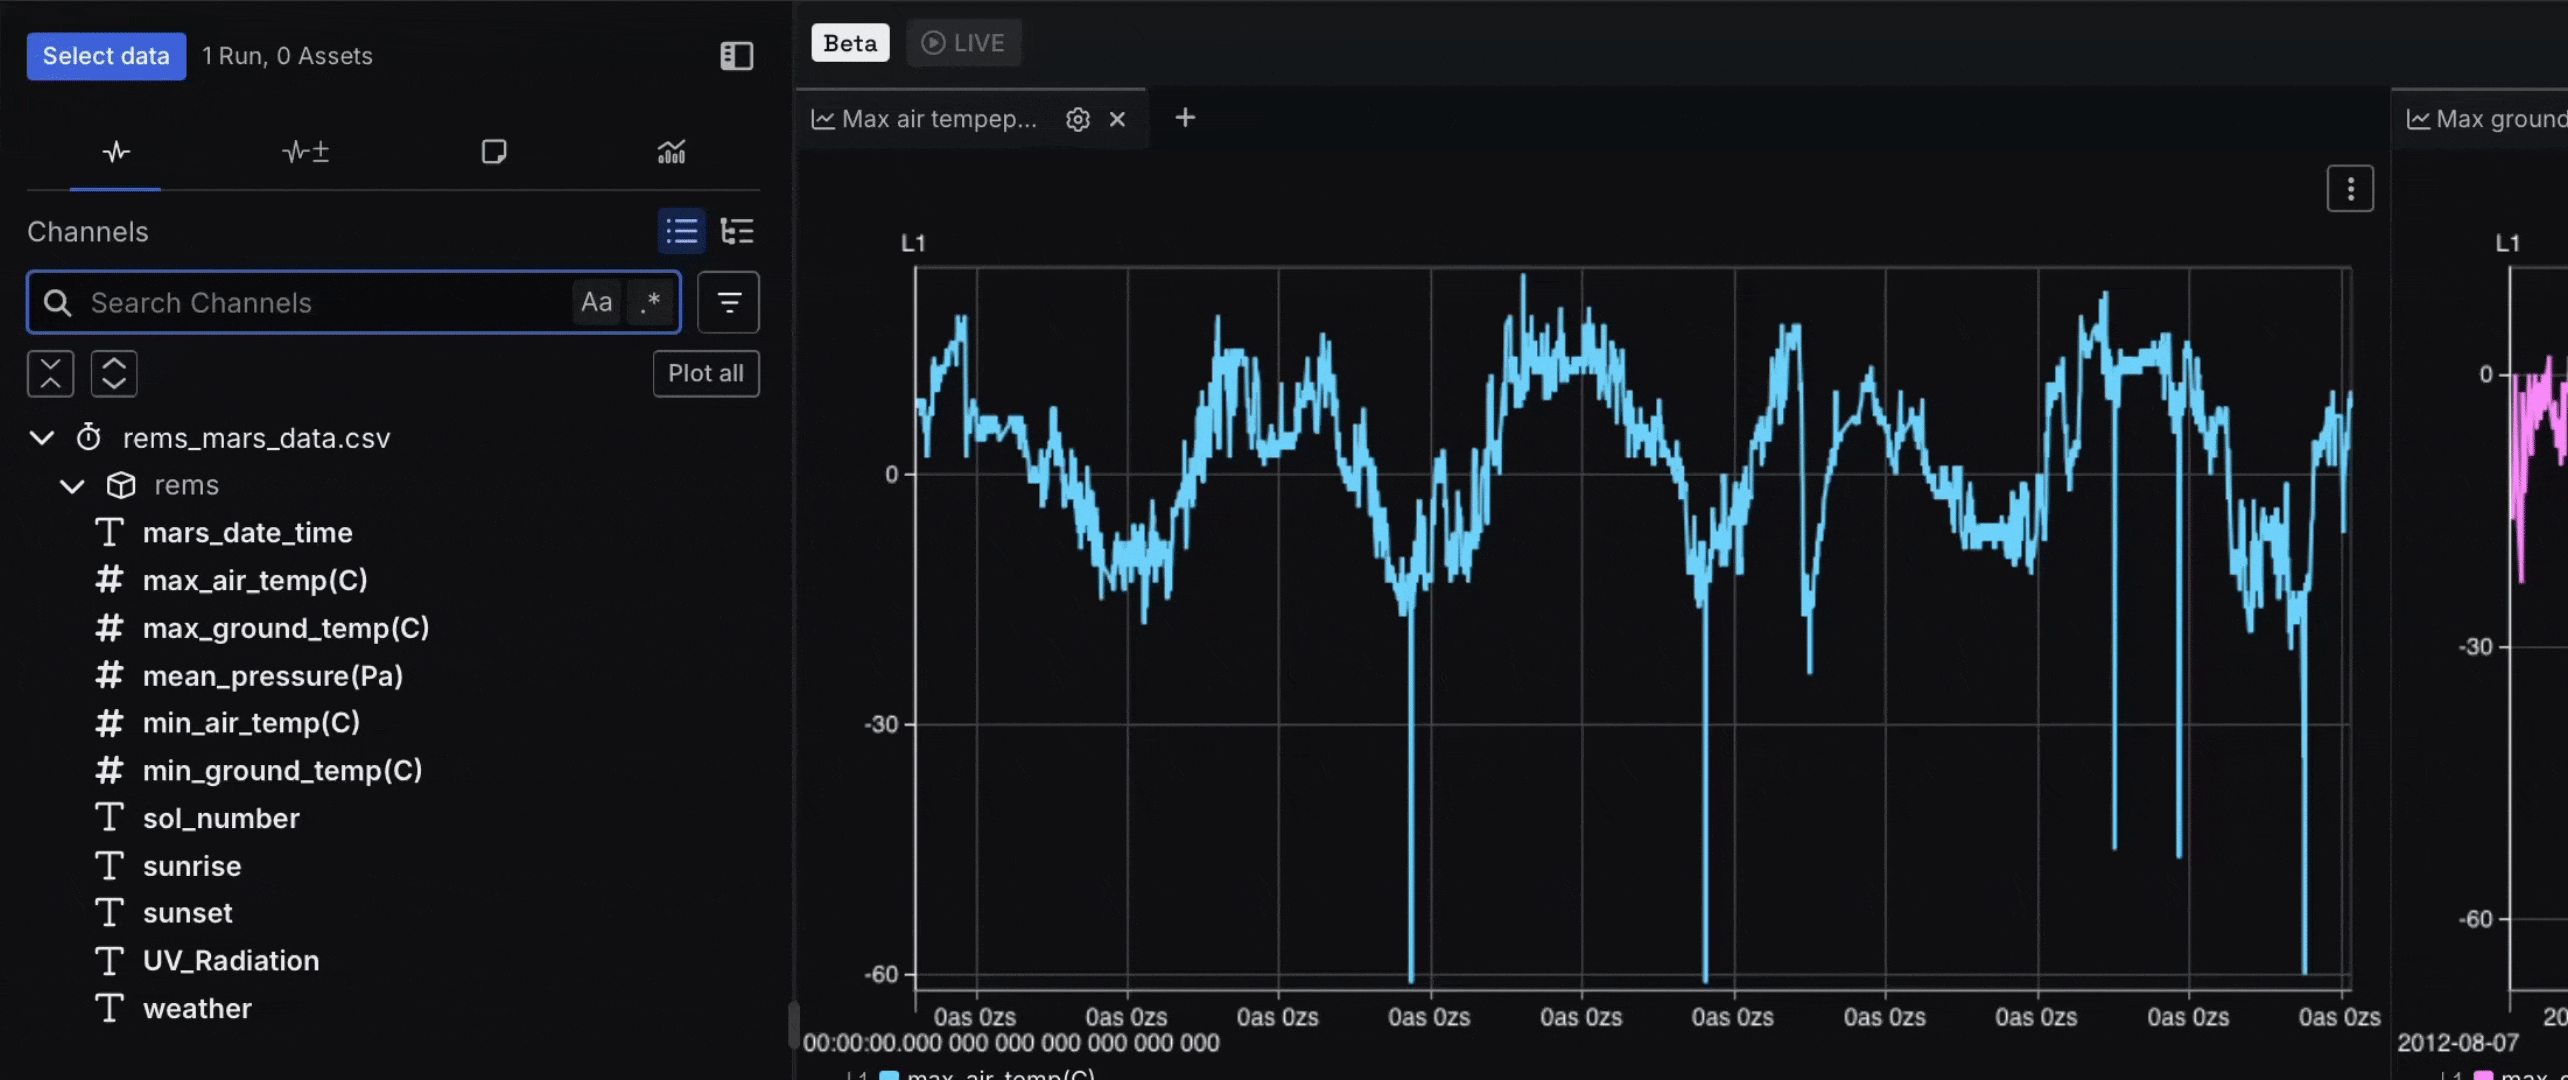Open Max air temp tab settings gear
The width and height of the screenshot is (2568, 1080).
1077,119
